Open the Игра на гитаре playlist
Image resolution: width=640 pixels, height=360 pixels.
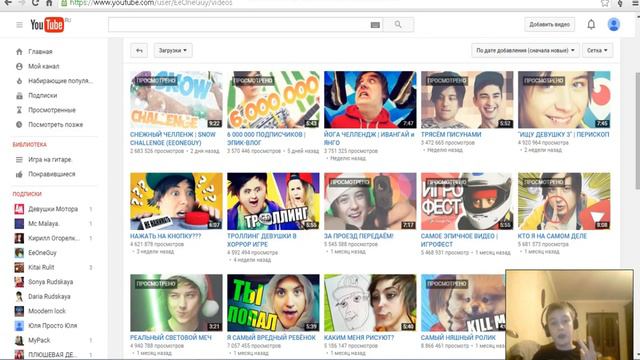coord(50,160)
